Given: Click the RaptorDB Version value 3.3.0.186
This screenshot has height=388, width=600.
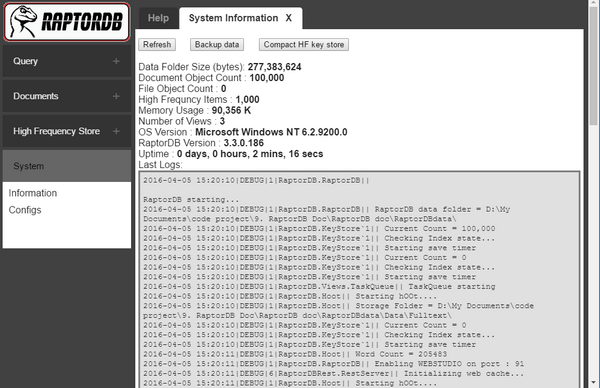Looking at the screenshot, I should click(244, 143).
